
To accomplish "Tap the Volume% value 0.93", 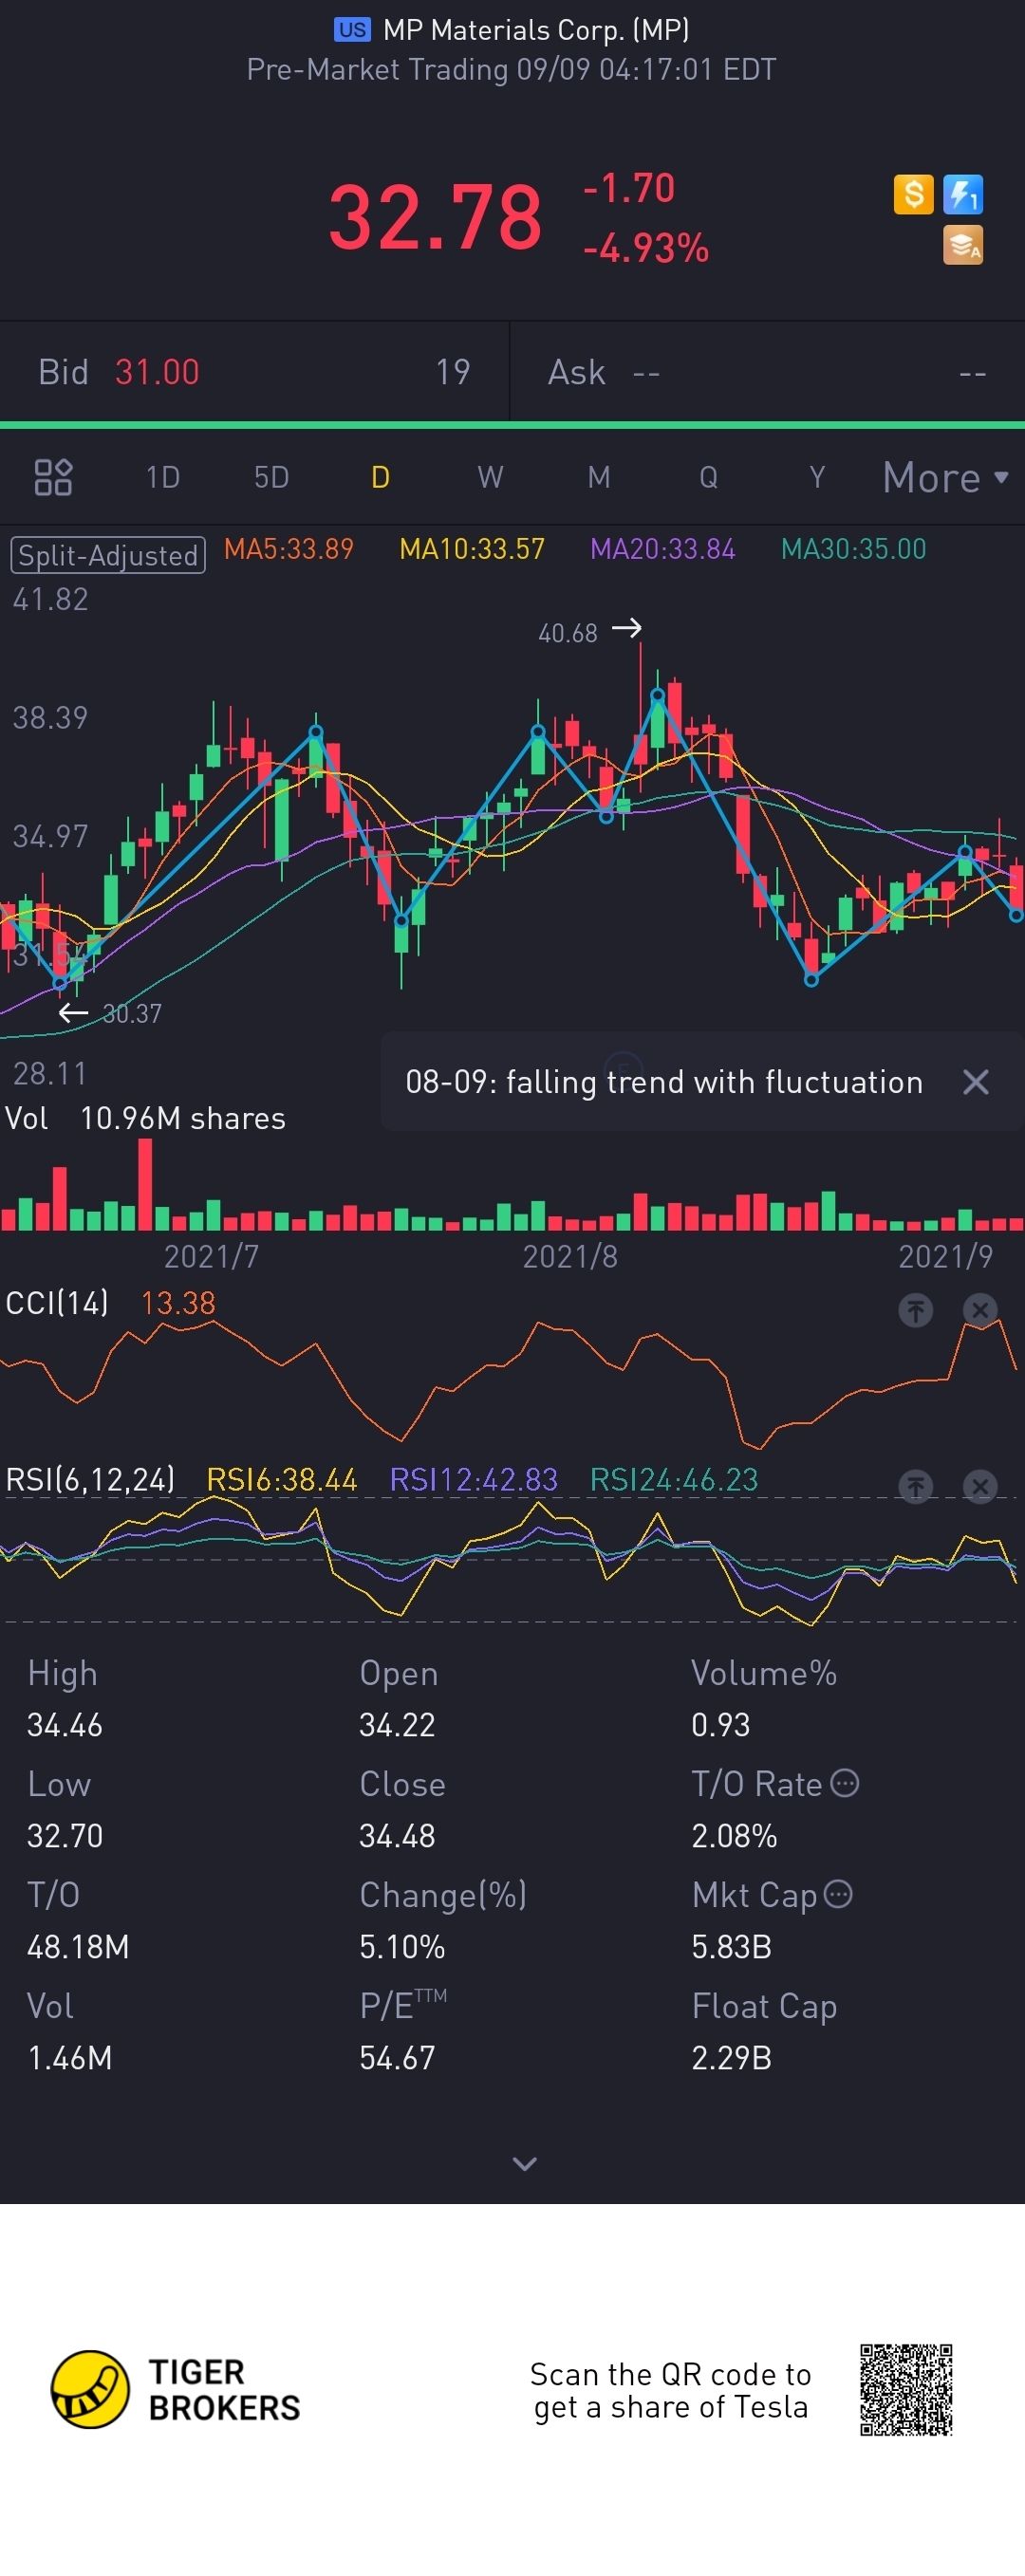I will coord(720,1725).
